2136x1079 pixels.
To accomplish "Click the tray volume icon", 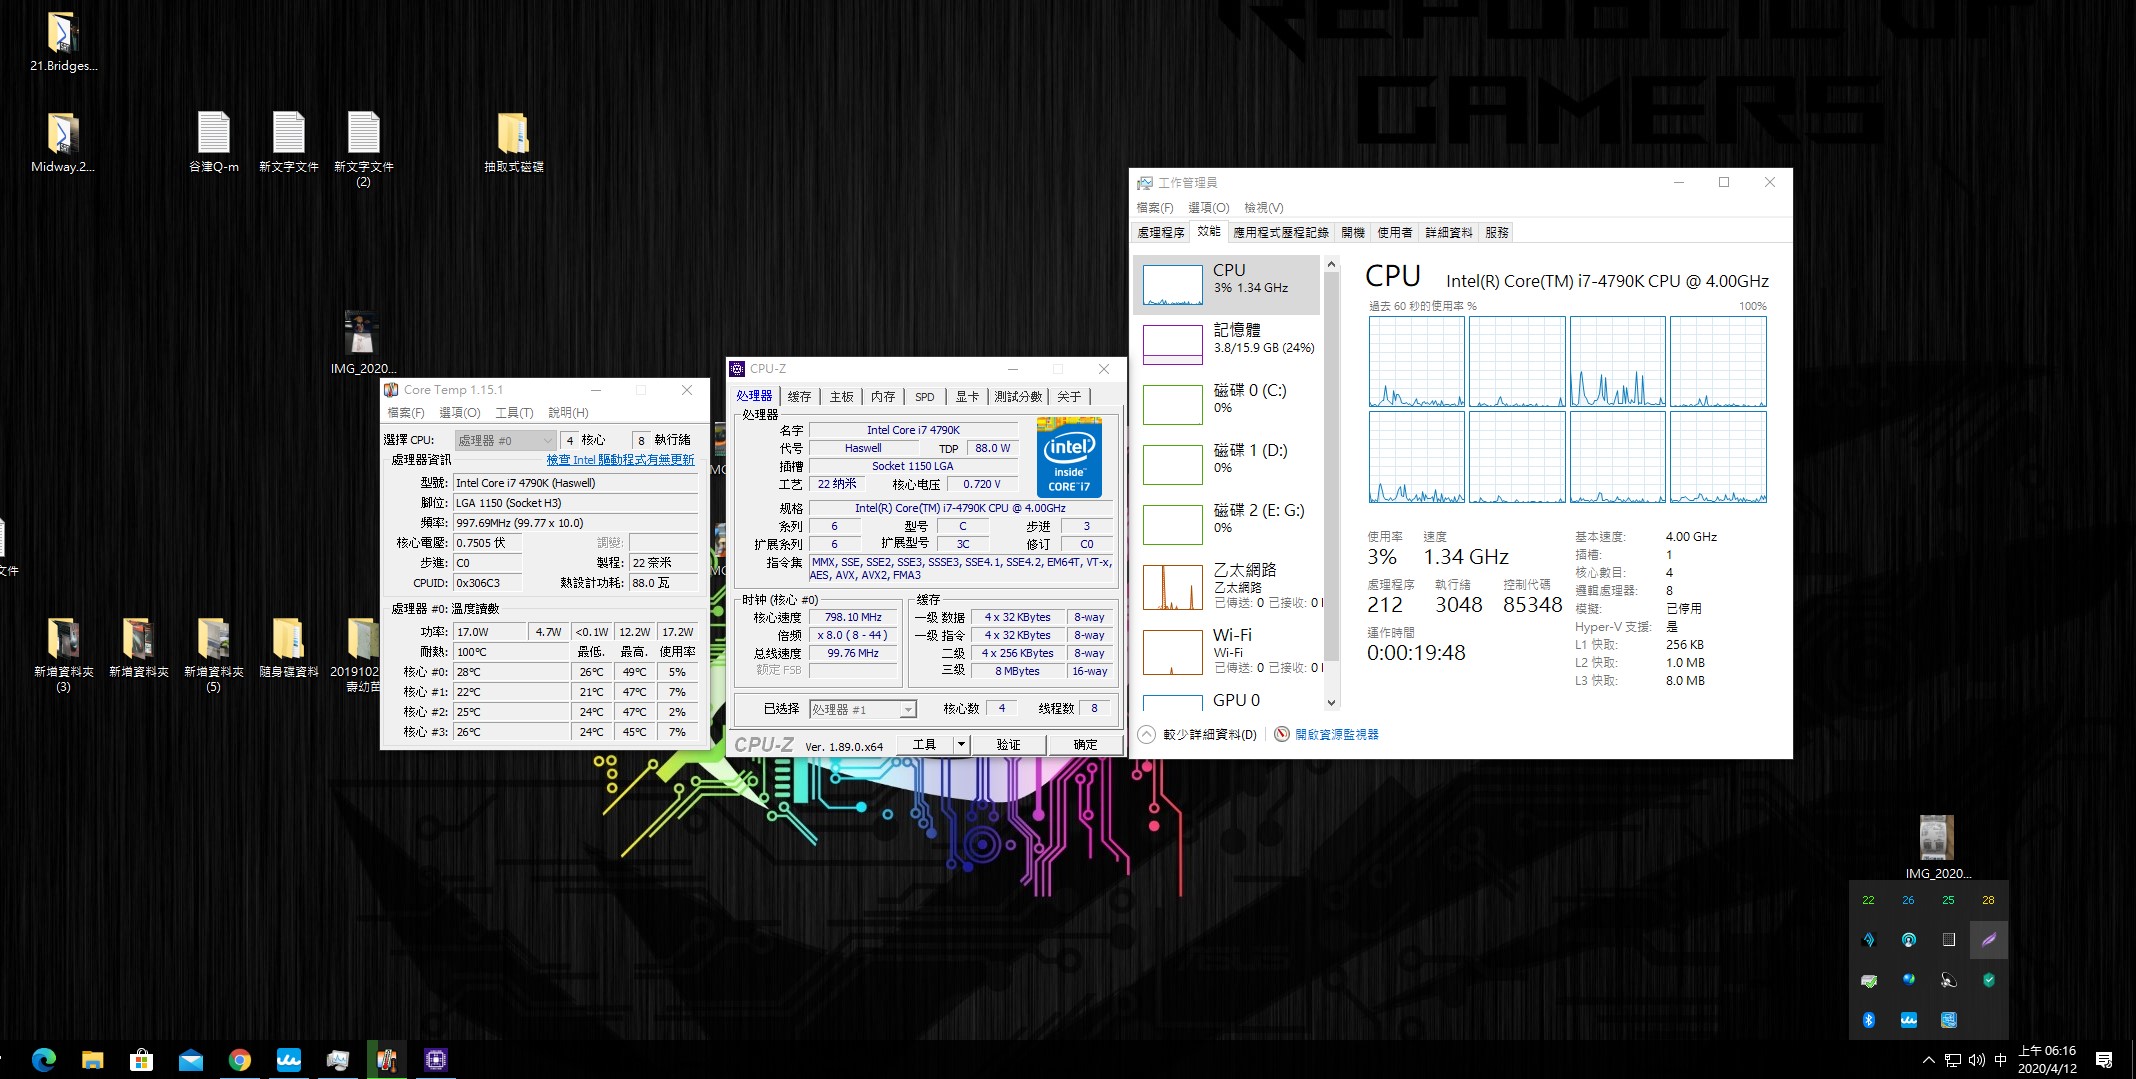I will tap(1976, 1060).
